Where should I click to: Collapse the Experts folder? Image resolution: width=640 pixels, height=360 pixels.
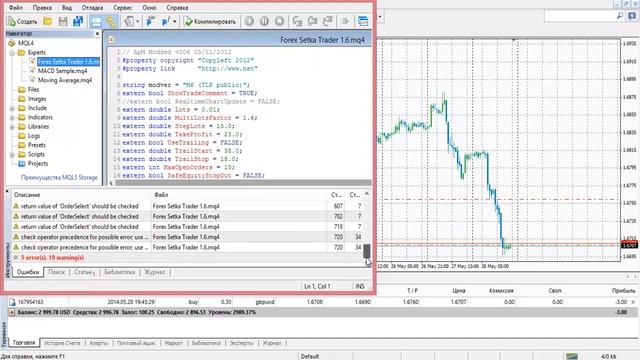coord(12,53)
